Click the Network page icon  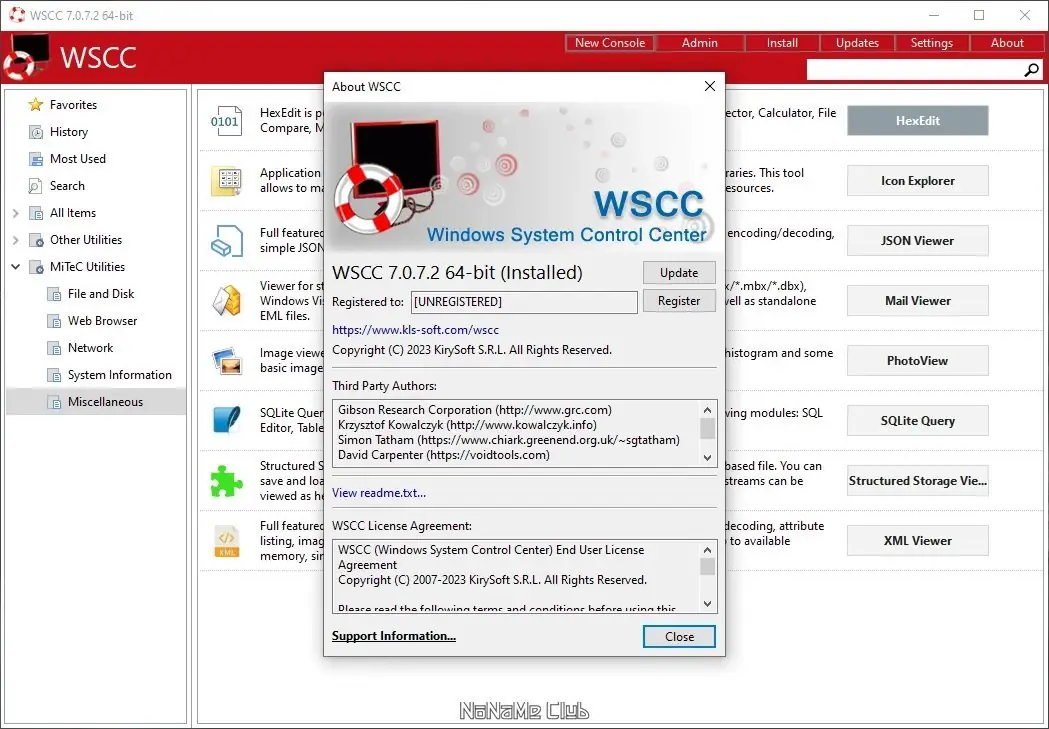pyautogui.click(x=54, y=348)
